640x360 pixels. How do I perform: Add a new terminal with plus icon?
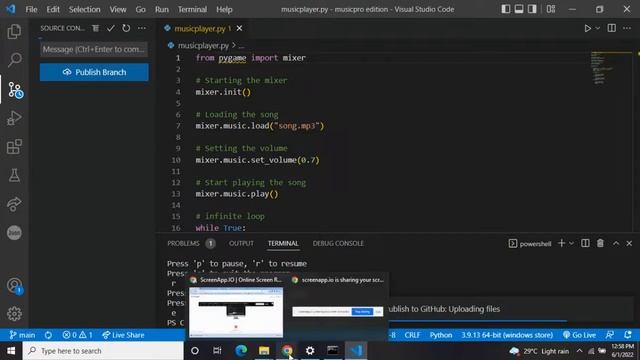pos(561,243)
